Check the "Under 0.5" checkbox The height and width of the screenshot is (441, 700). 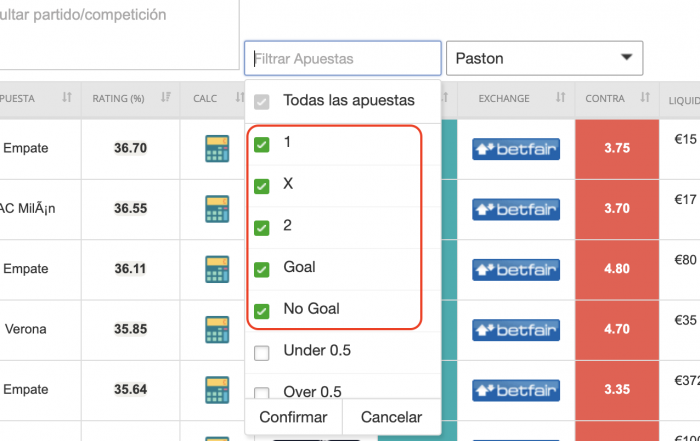(262, 353)
